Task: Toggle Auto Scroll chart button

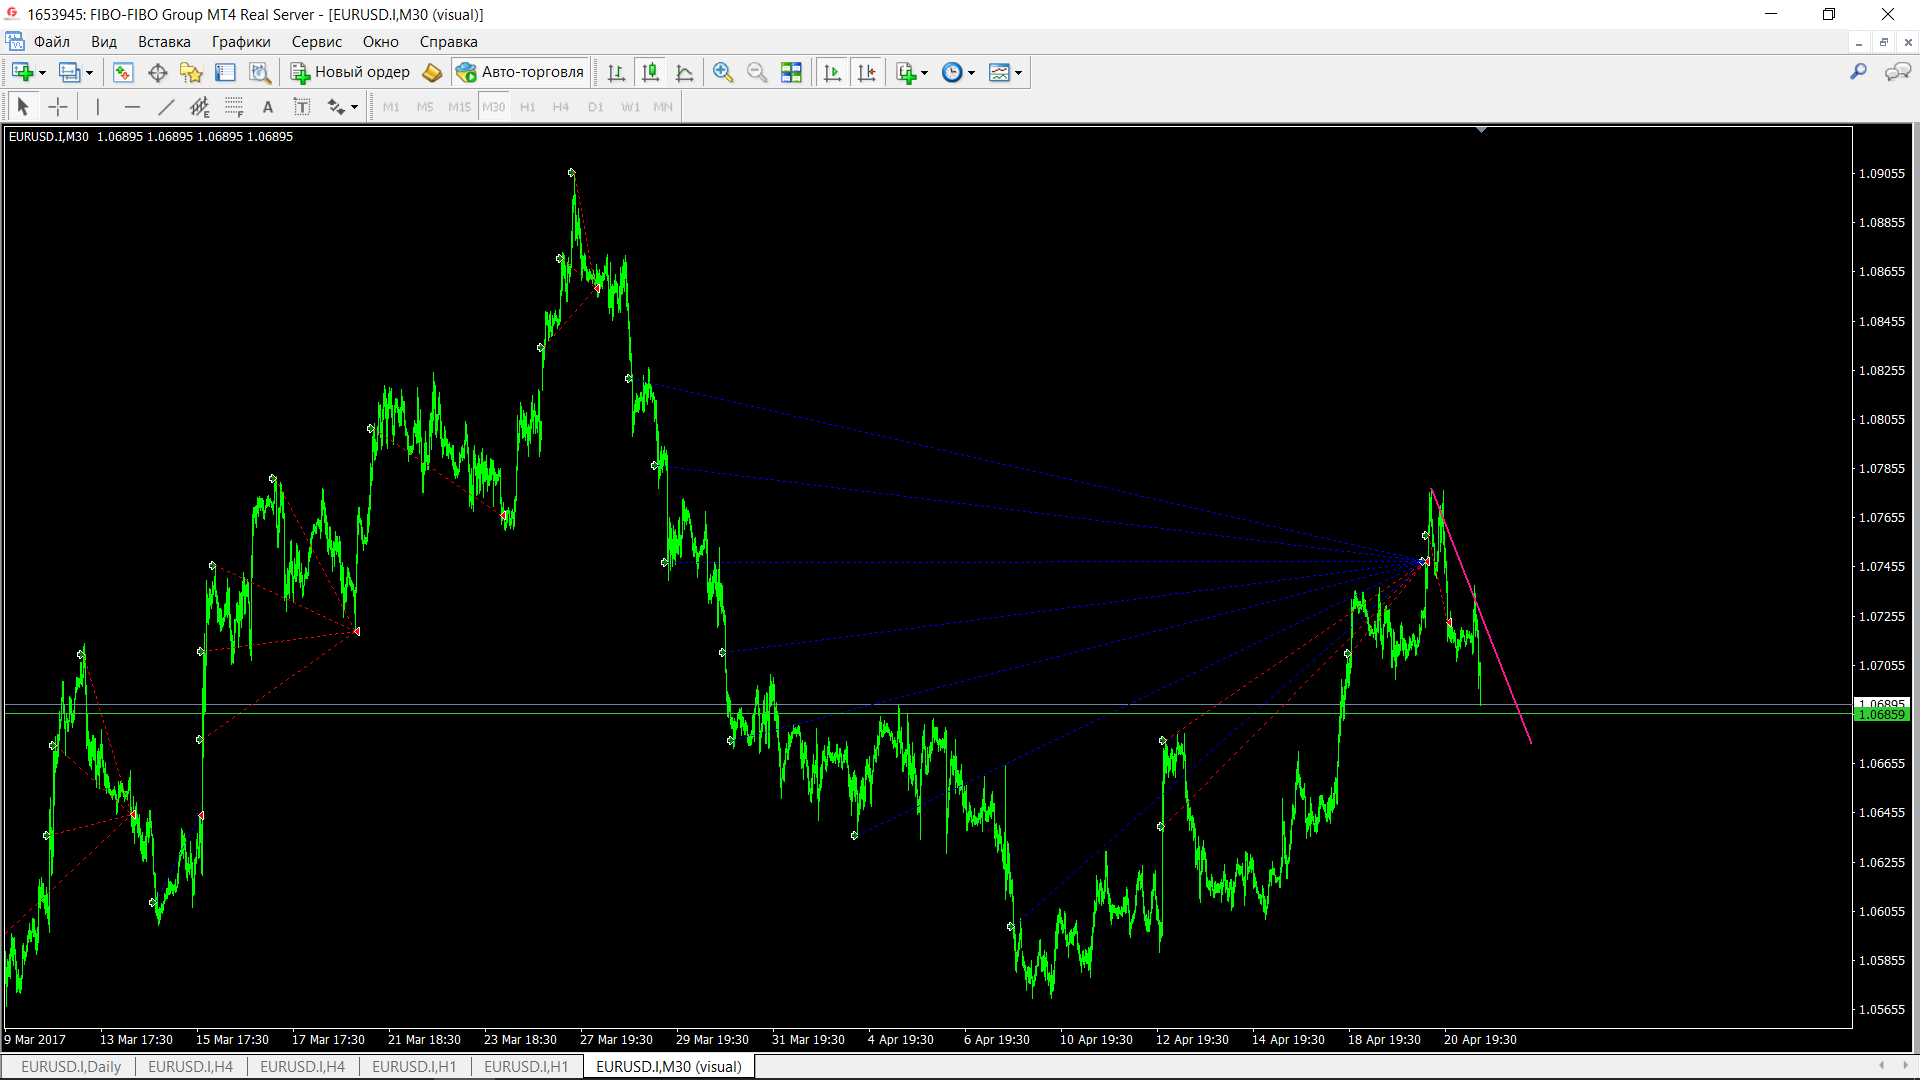Action: pyautogui.click(x=832, y=72)
